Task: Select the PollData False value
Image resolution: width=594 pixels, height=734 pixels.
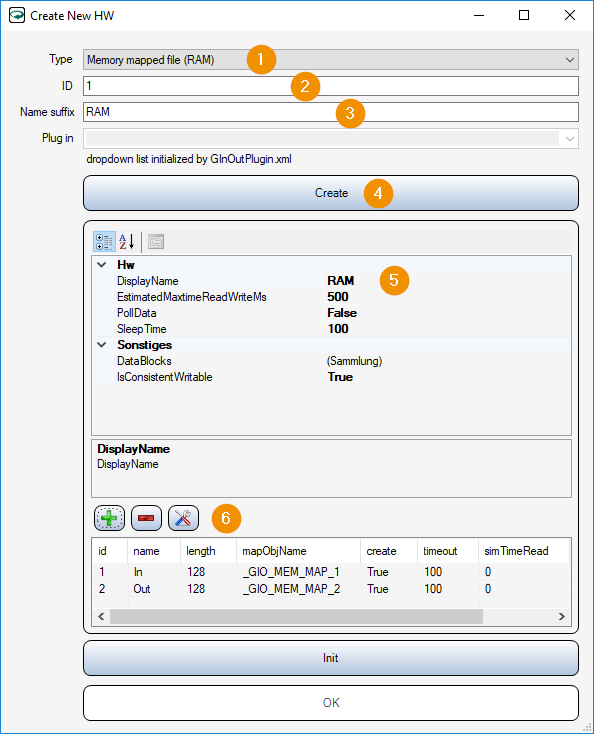Action: point(342,313)
